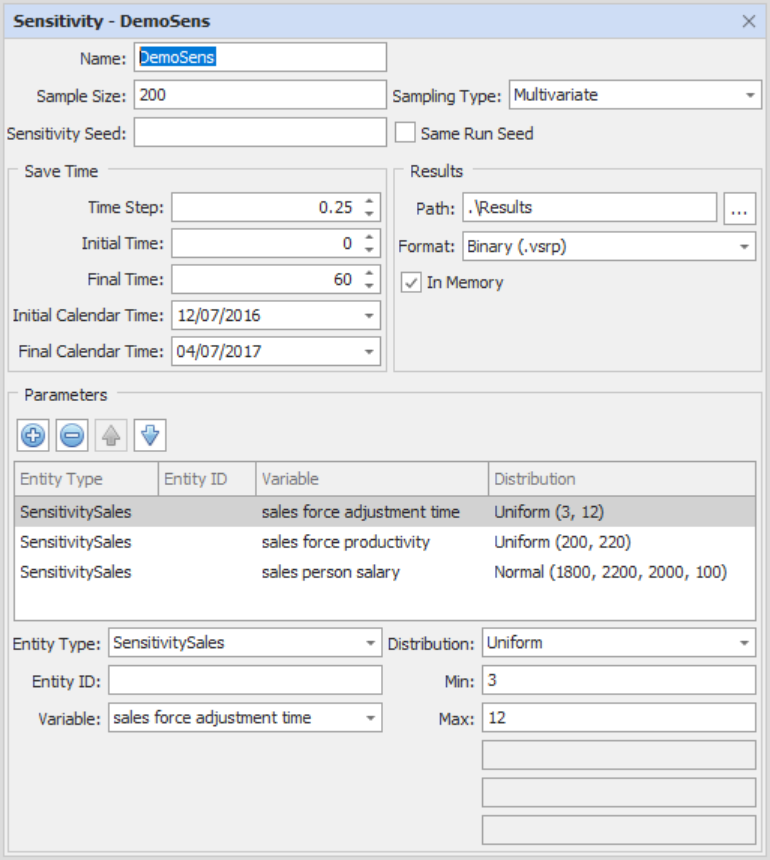Toggle the In Memory checkbox

[411, 282]
